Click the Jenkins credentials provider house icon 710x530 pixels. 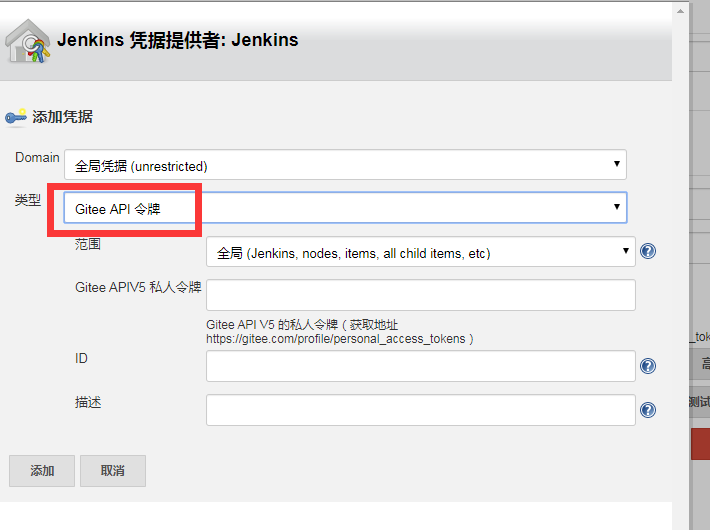(x=28, y=41)
